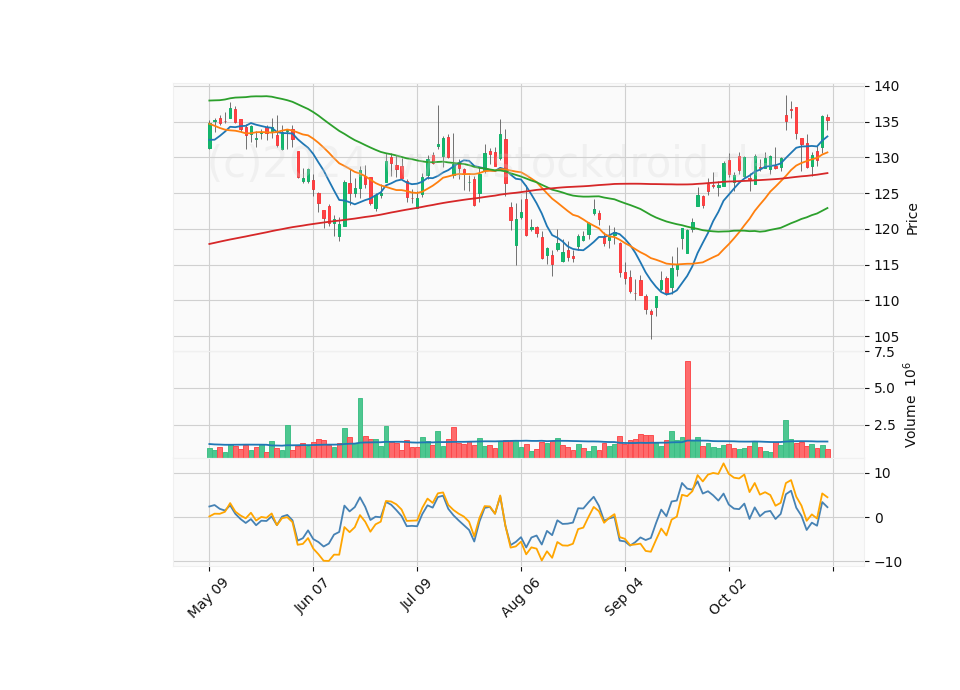Click the tallest green volume bar in June
The width and height of the screenshot is (960, 690).
(361, 428)
